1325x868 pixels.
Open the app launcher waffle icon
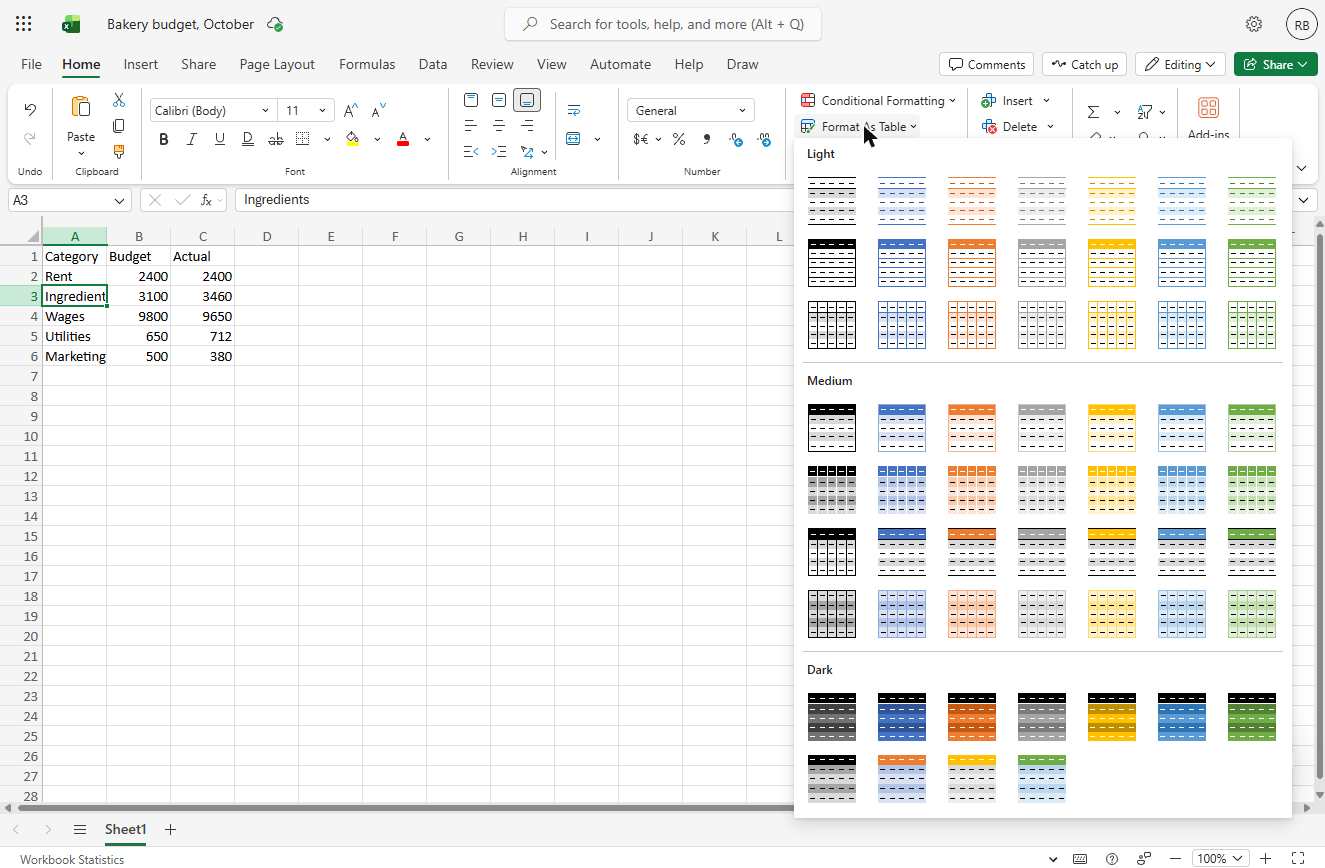pyautogui.click(x=24, y=24)
